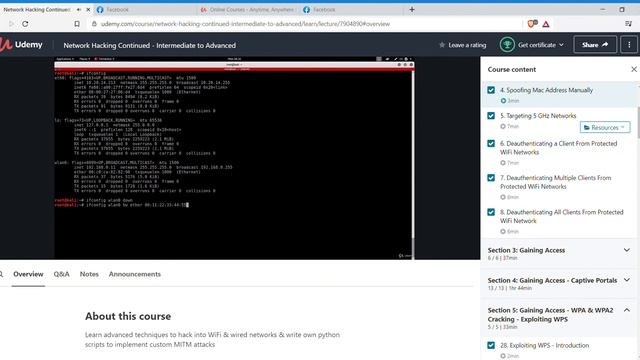Close the Network Hacking Continued tab
This screenshot has width=640, height=360.
click(88, 9)
